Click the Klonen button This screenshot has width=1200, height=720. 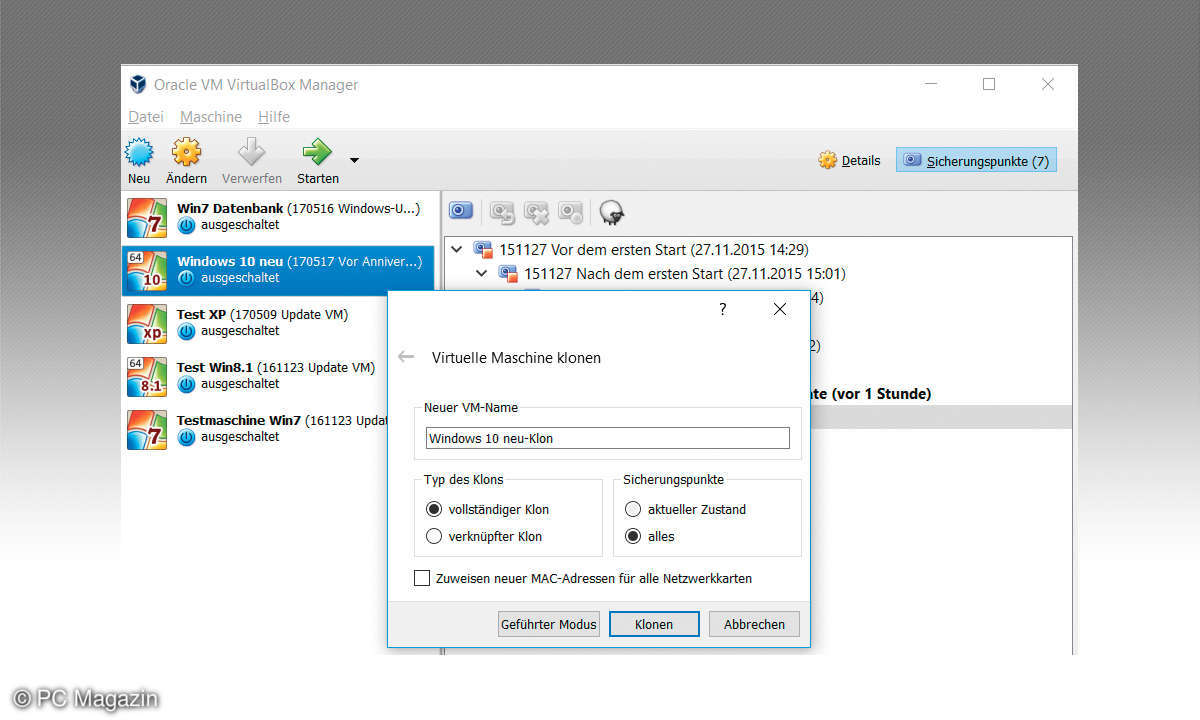click(x=654, y=624)
